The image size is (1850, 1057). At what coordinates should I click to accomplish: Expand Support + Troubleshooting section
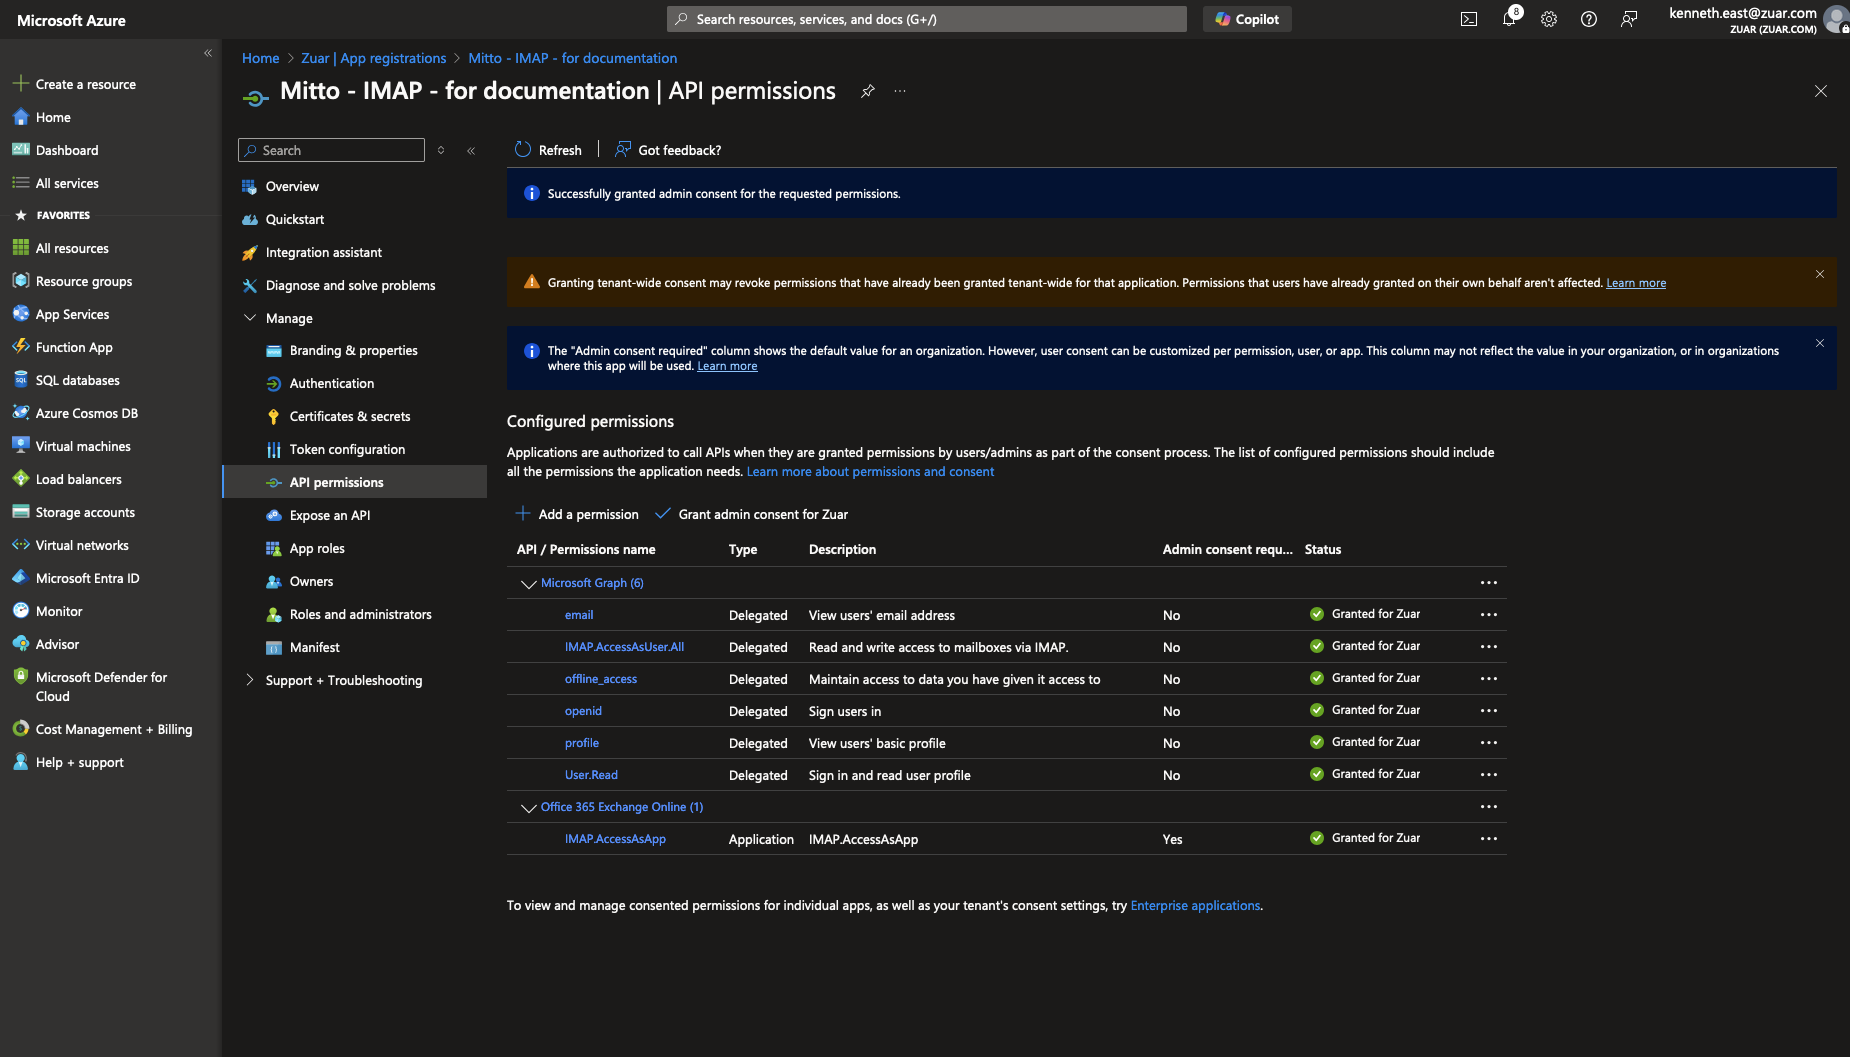pyautogui.click(x=250, y=680)
